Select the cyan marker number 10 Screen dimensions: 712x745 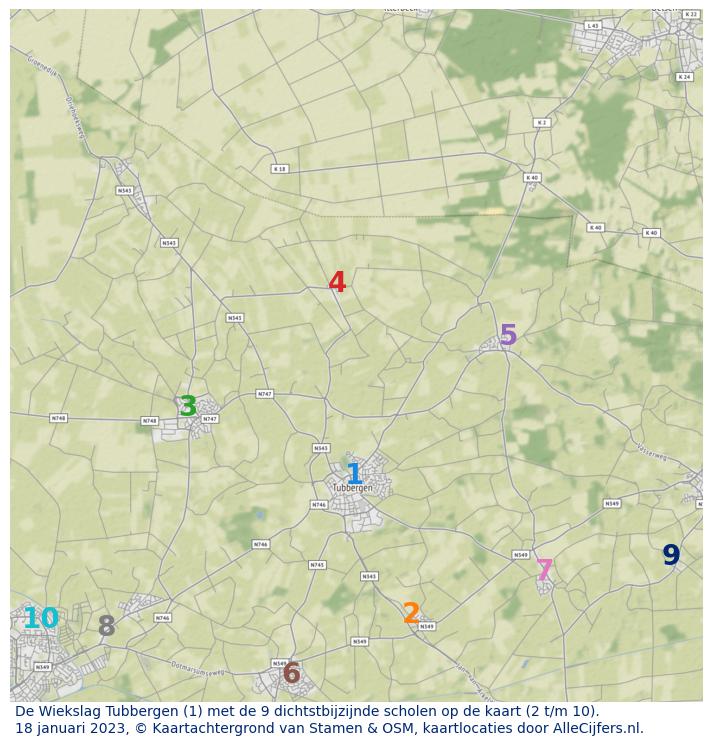(x=41, y=619)
